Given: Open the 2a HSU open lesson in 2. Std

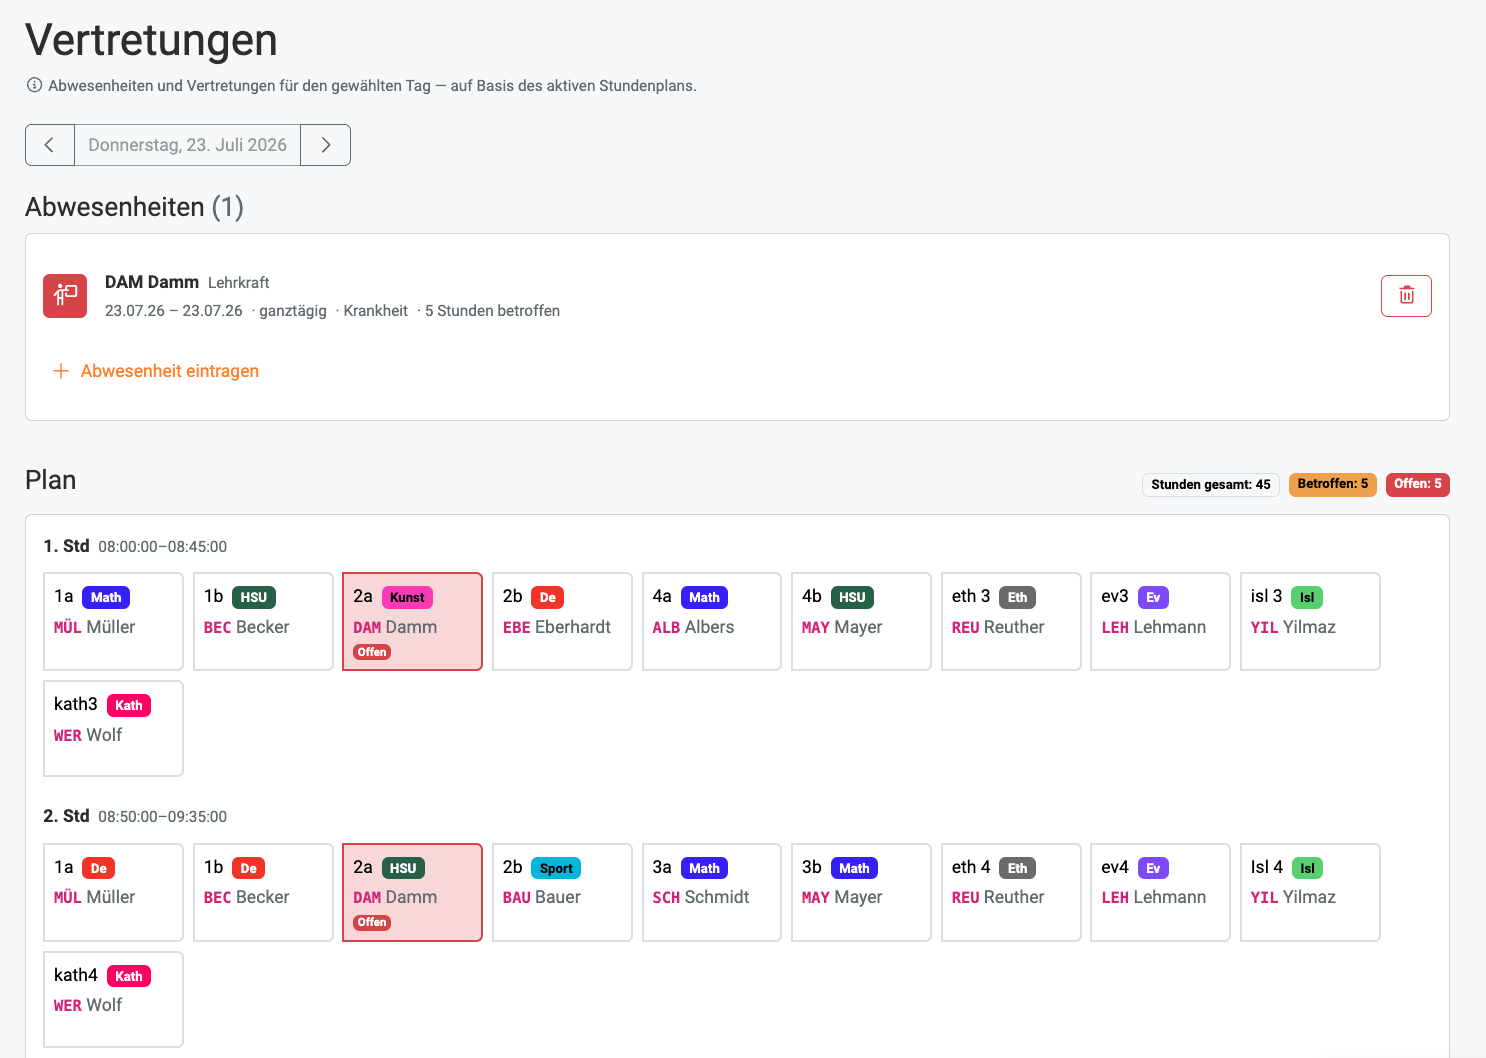Looking at the screenshot, I should coord(412,892).
